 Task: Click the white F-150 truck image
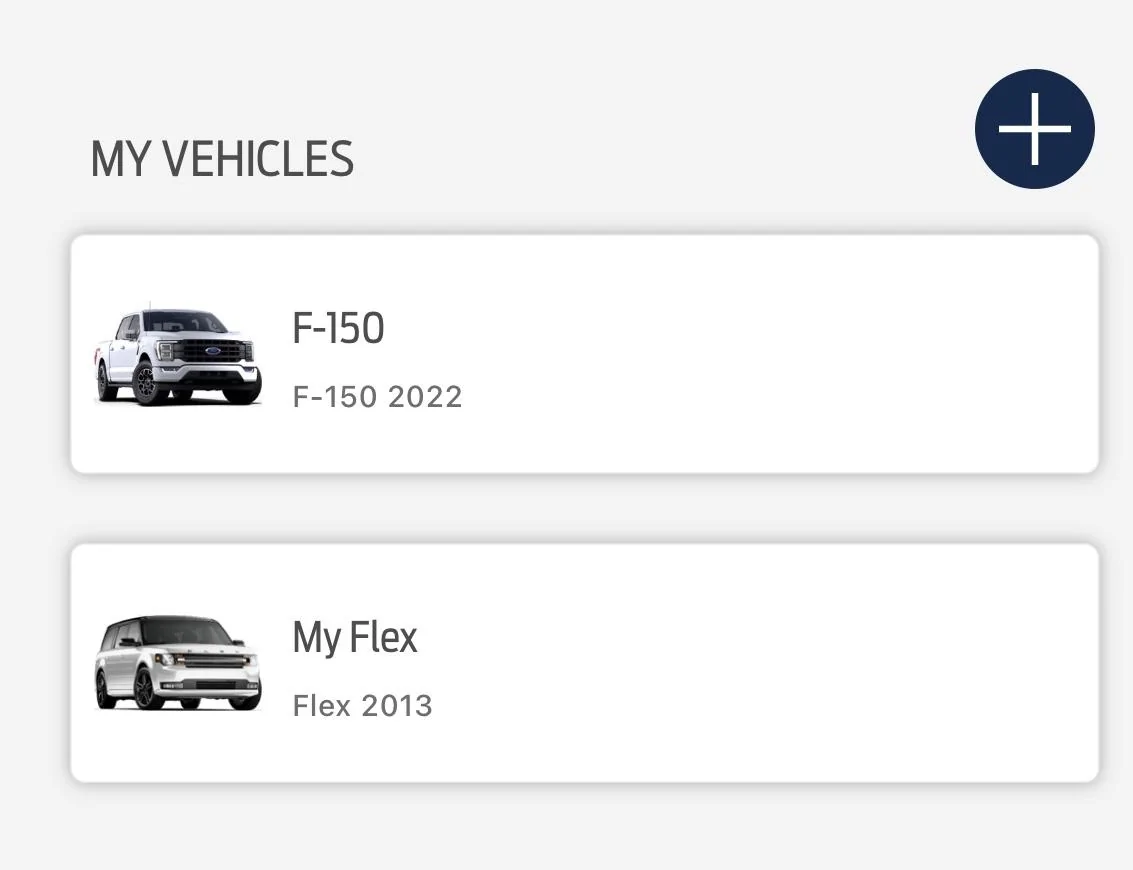click(x=178, y=356)
